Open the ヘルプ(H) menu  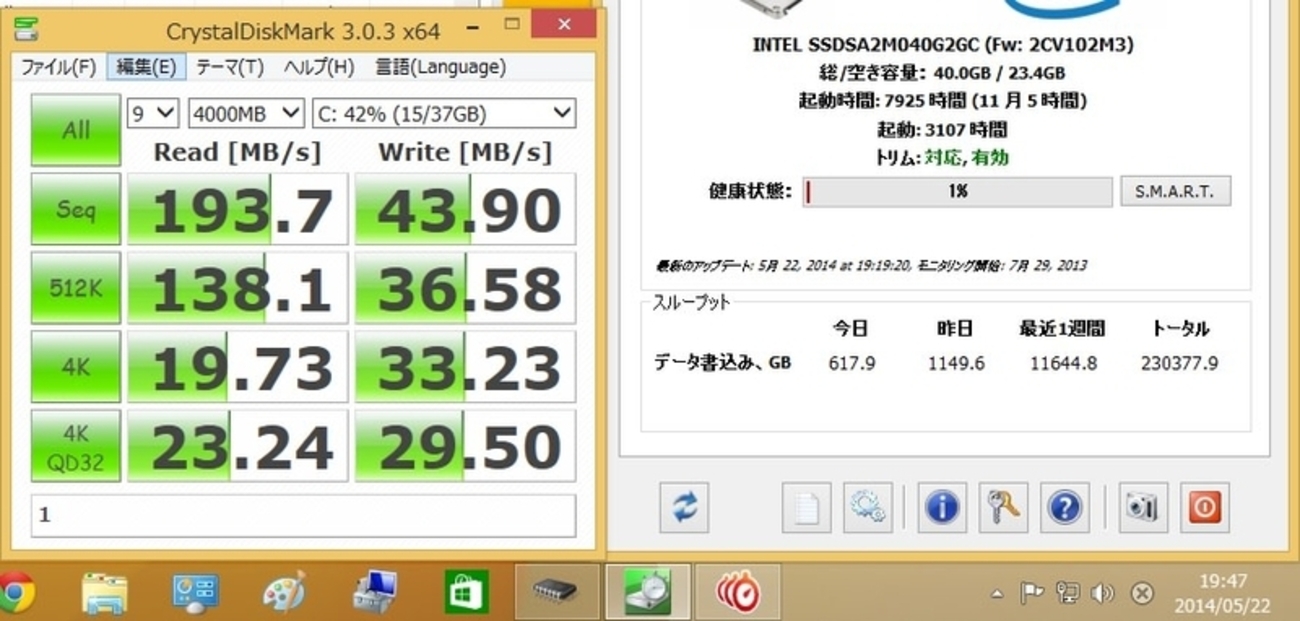(x=319, y=67)
